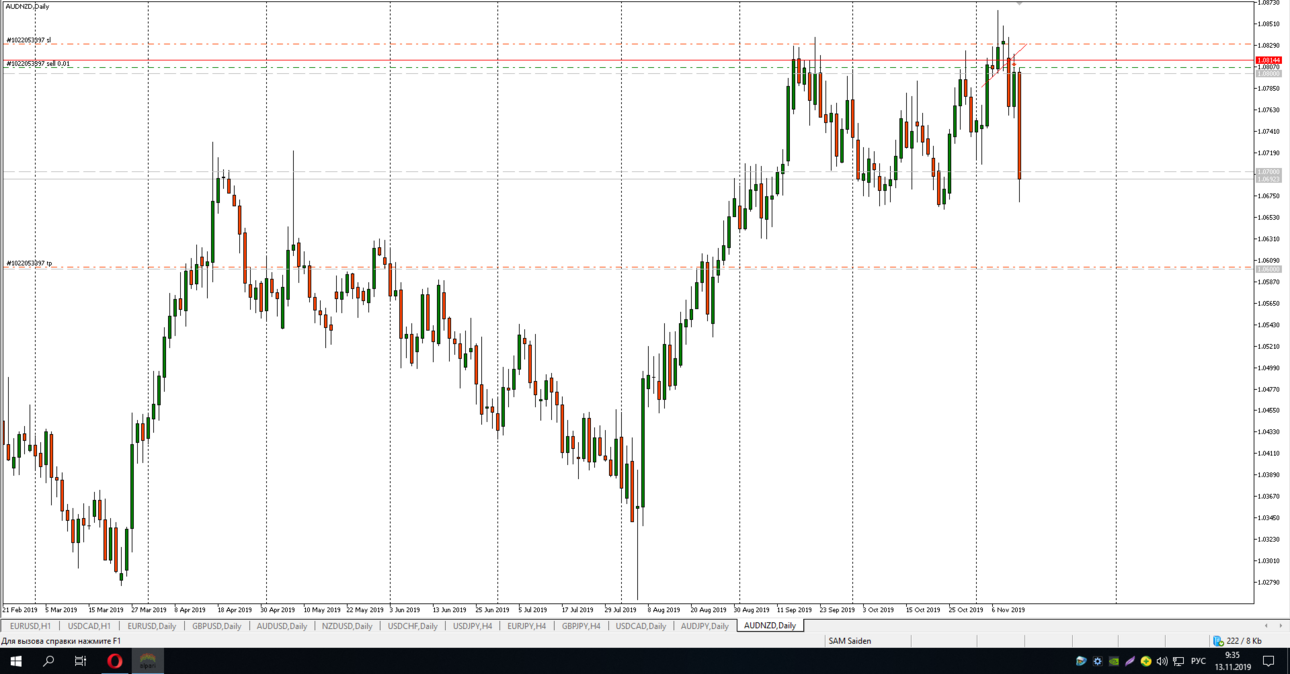Open the USDJPY,H4 chart tab
Screen dimensions: 1290x674
click(x=472, y=626)
